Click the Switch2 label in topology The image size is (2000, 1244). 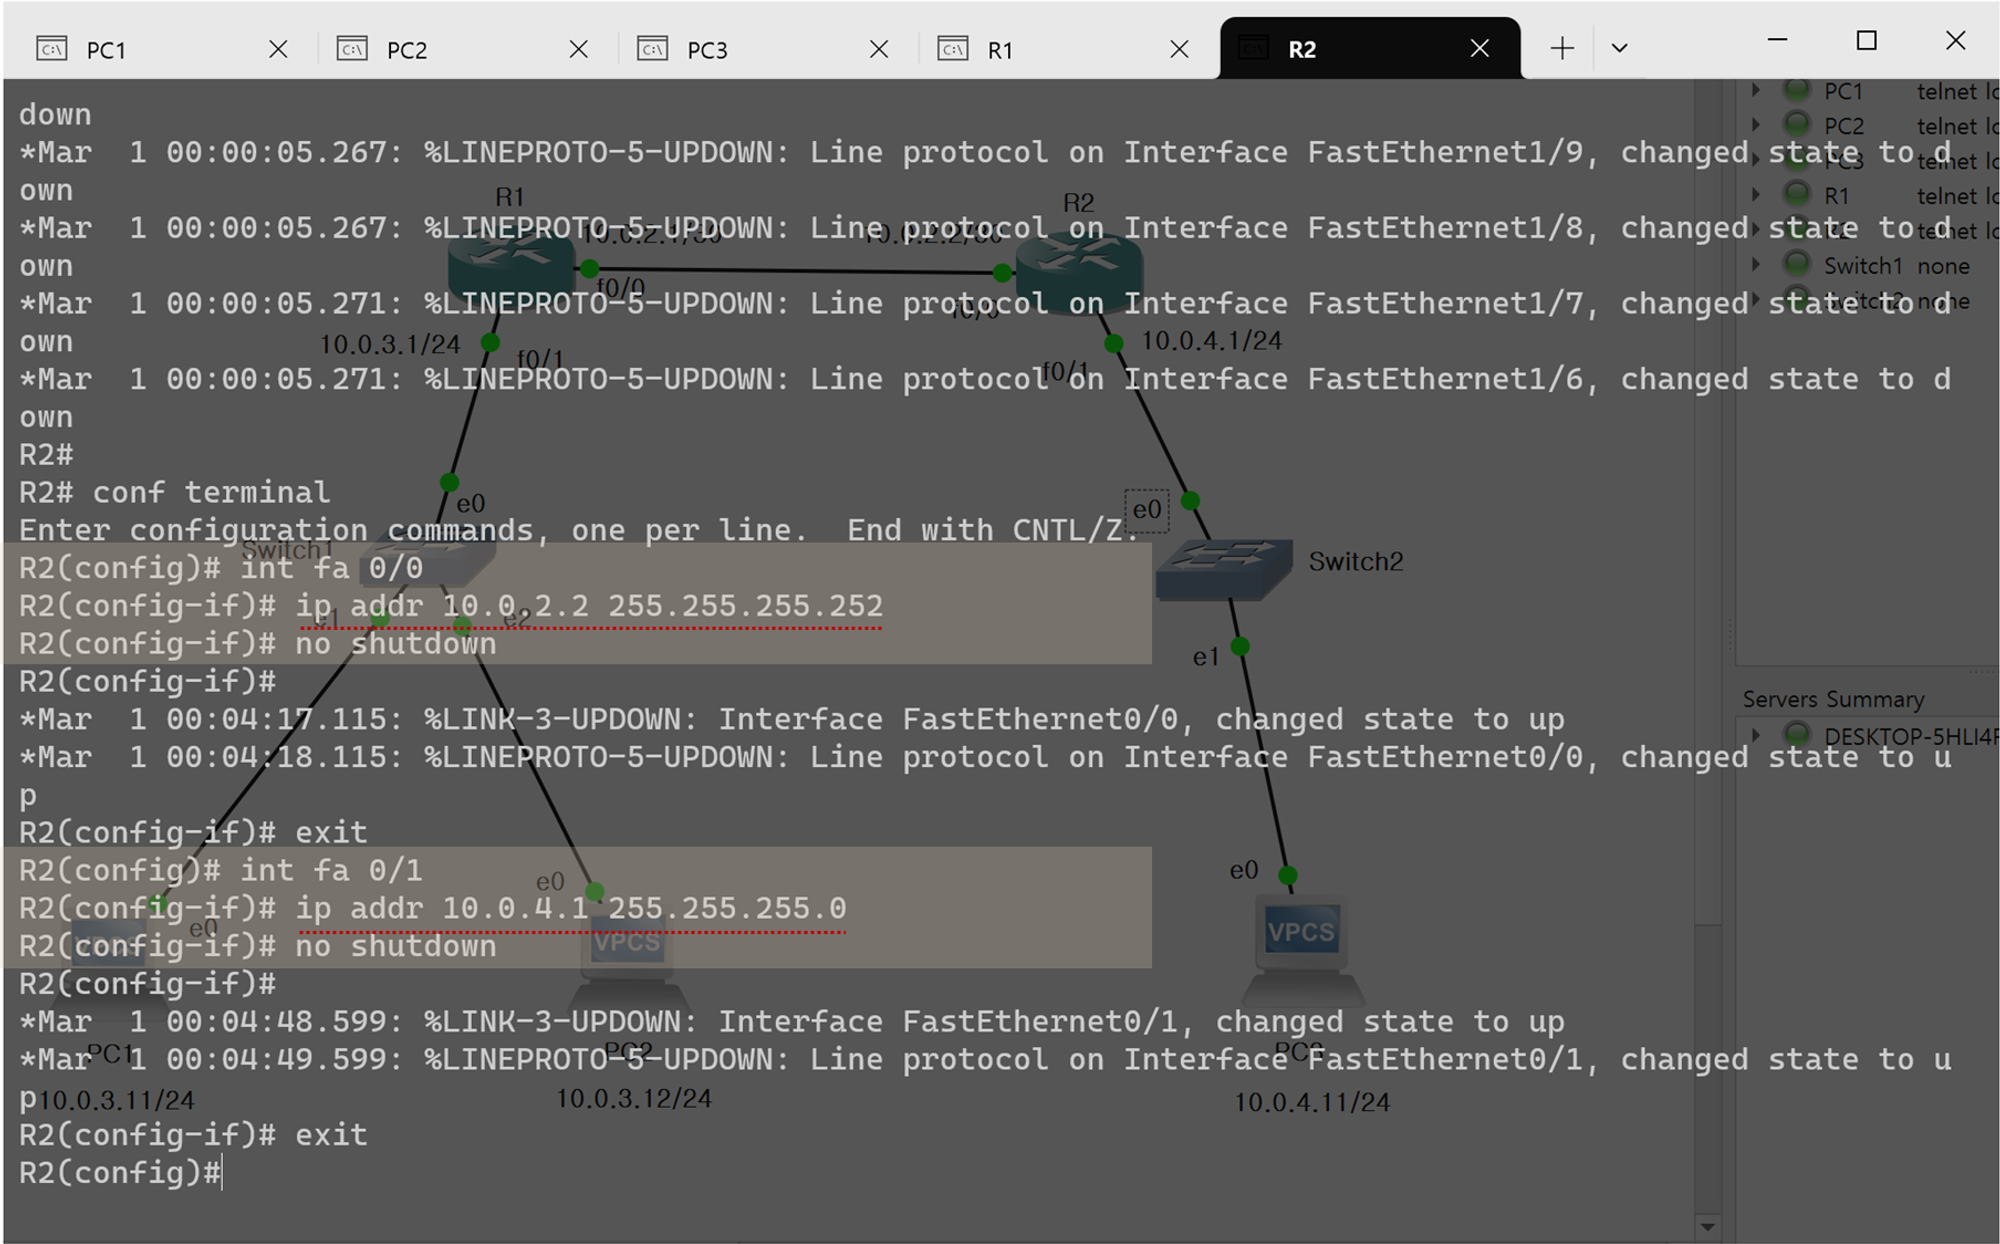[1356, 561]
